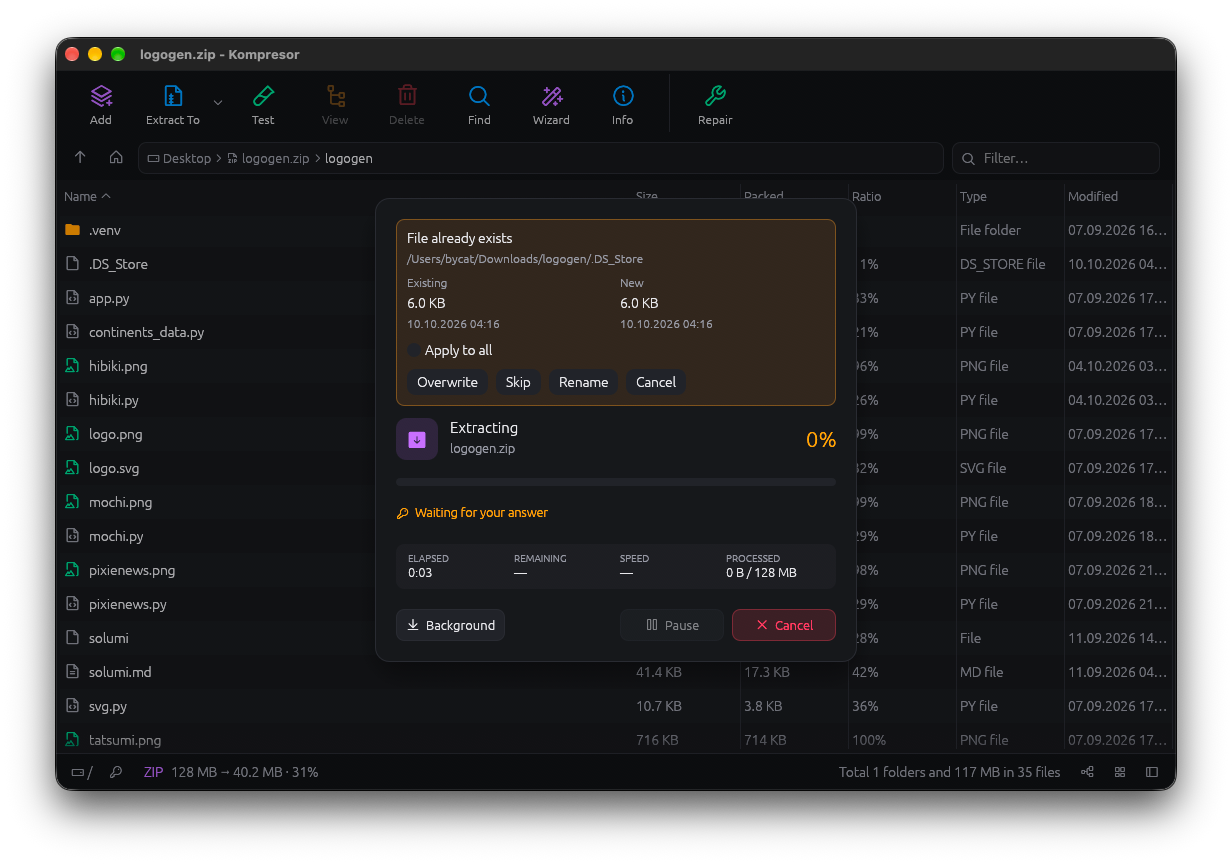Click the 41.4 KB size of solumi.md

coord(659,672)
